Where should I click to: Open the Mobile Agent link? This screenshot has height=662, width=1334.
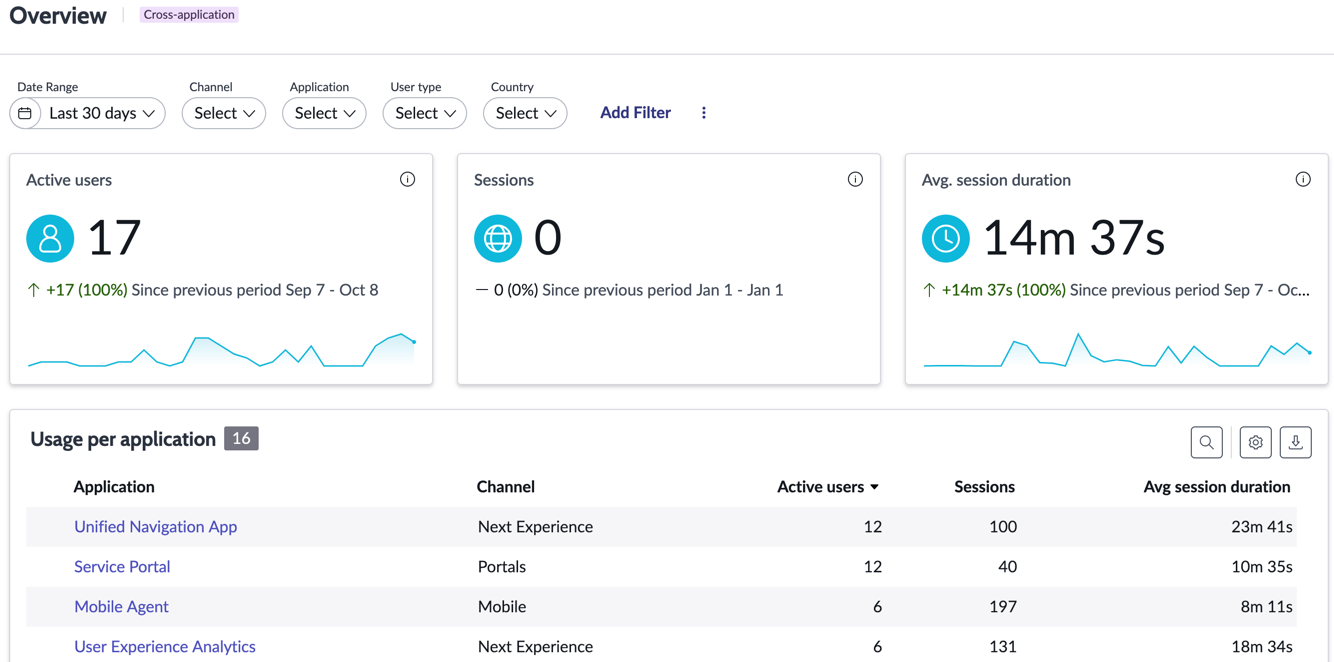[121, 606]
